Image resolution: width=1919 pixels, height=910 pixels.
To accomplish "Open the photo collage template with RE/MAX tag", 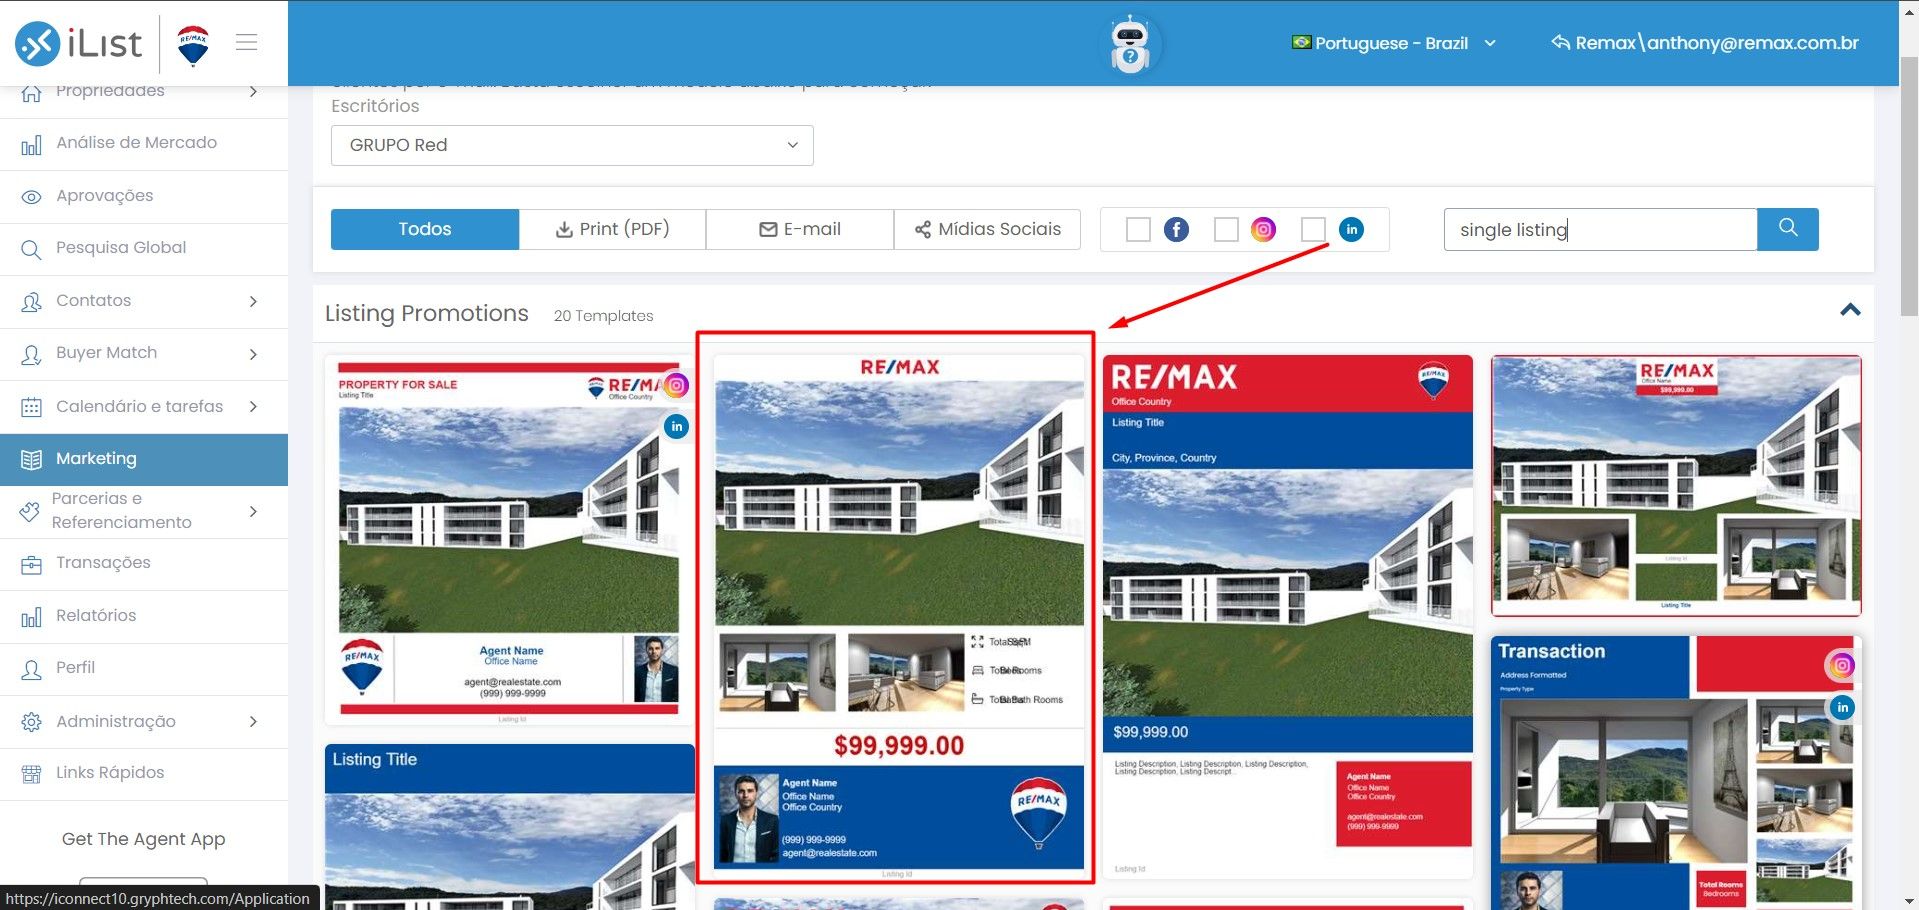I will (1676, 486).
